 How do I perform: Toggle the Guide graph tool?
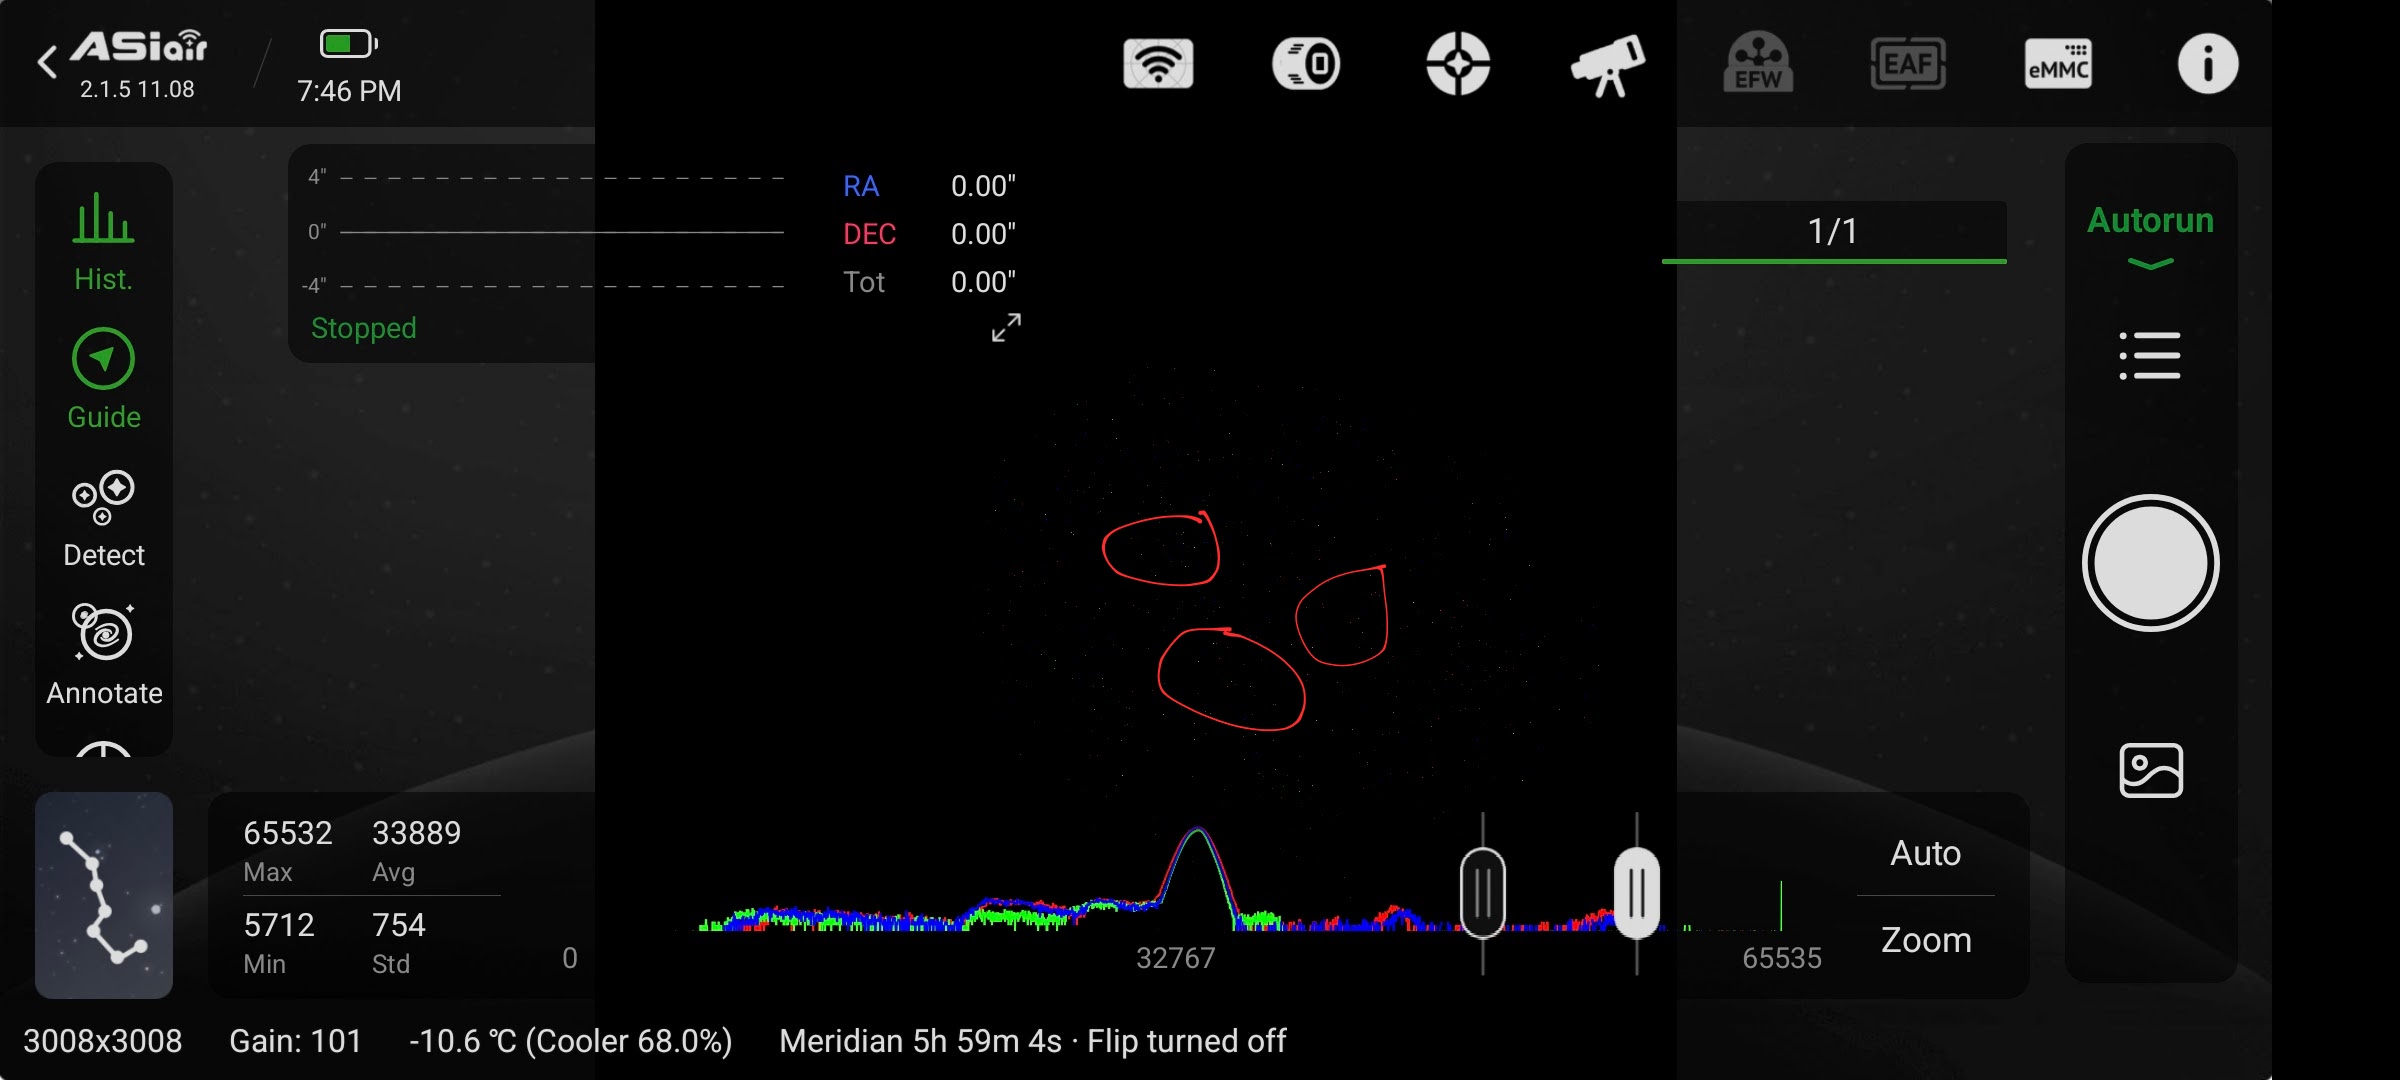click(103, 380)
